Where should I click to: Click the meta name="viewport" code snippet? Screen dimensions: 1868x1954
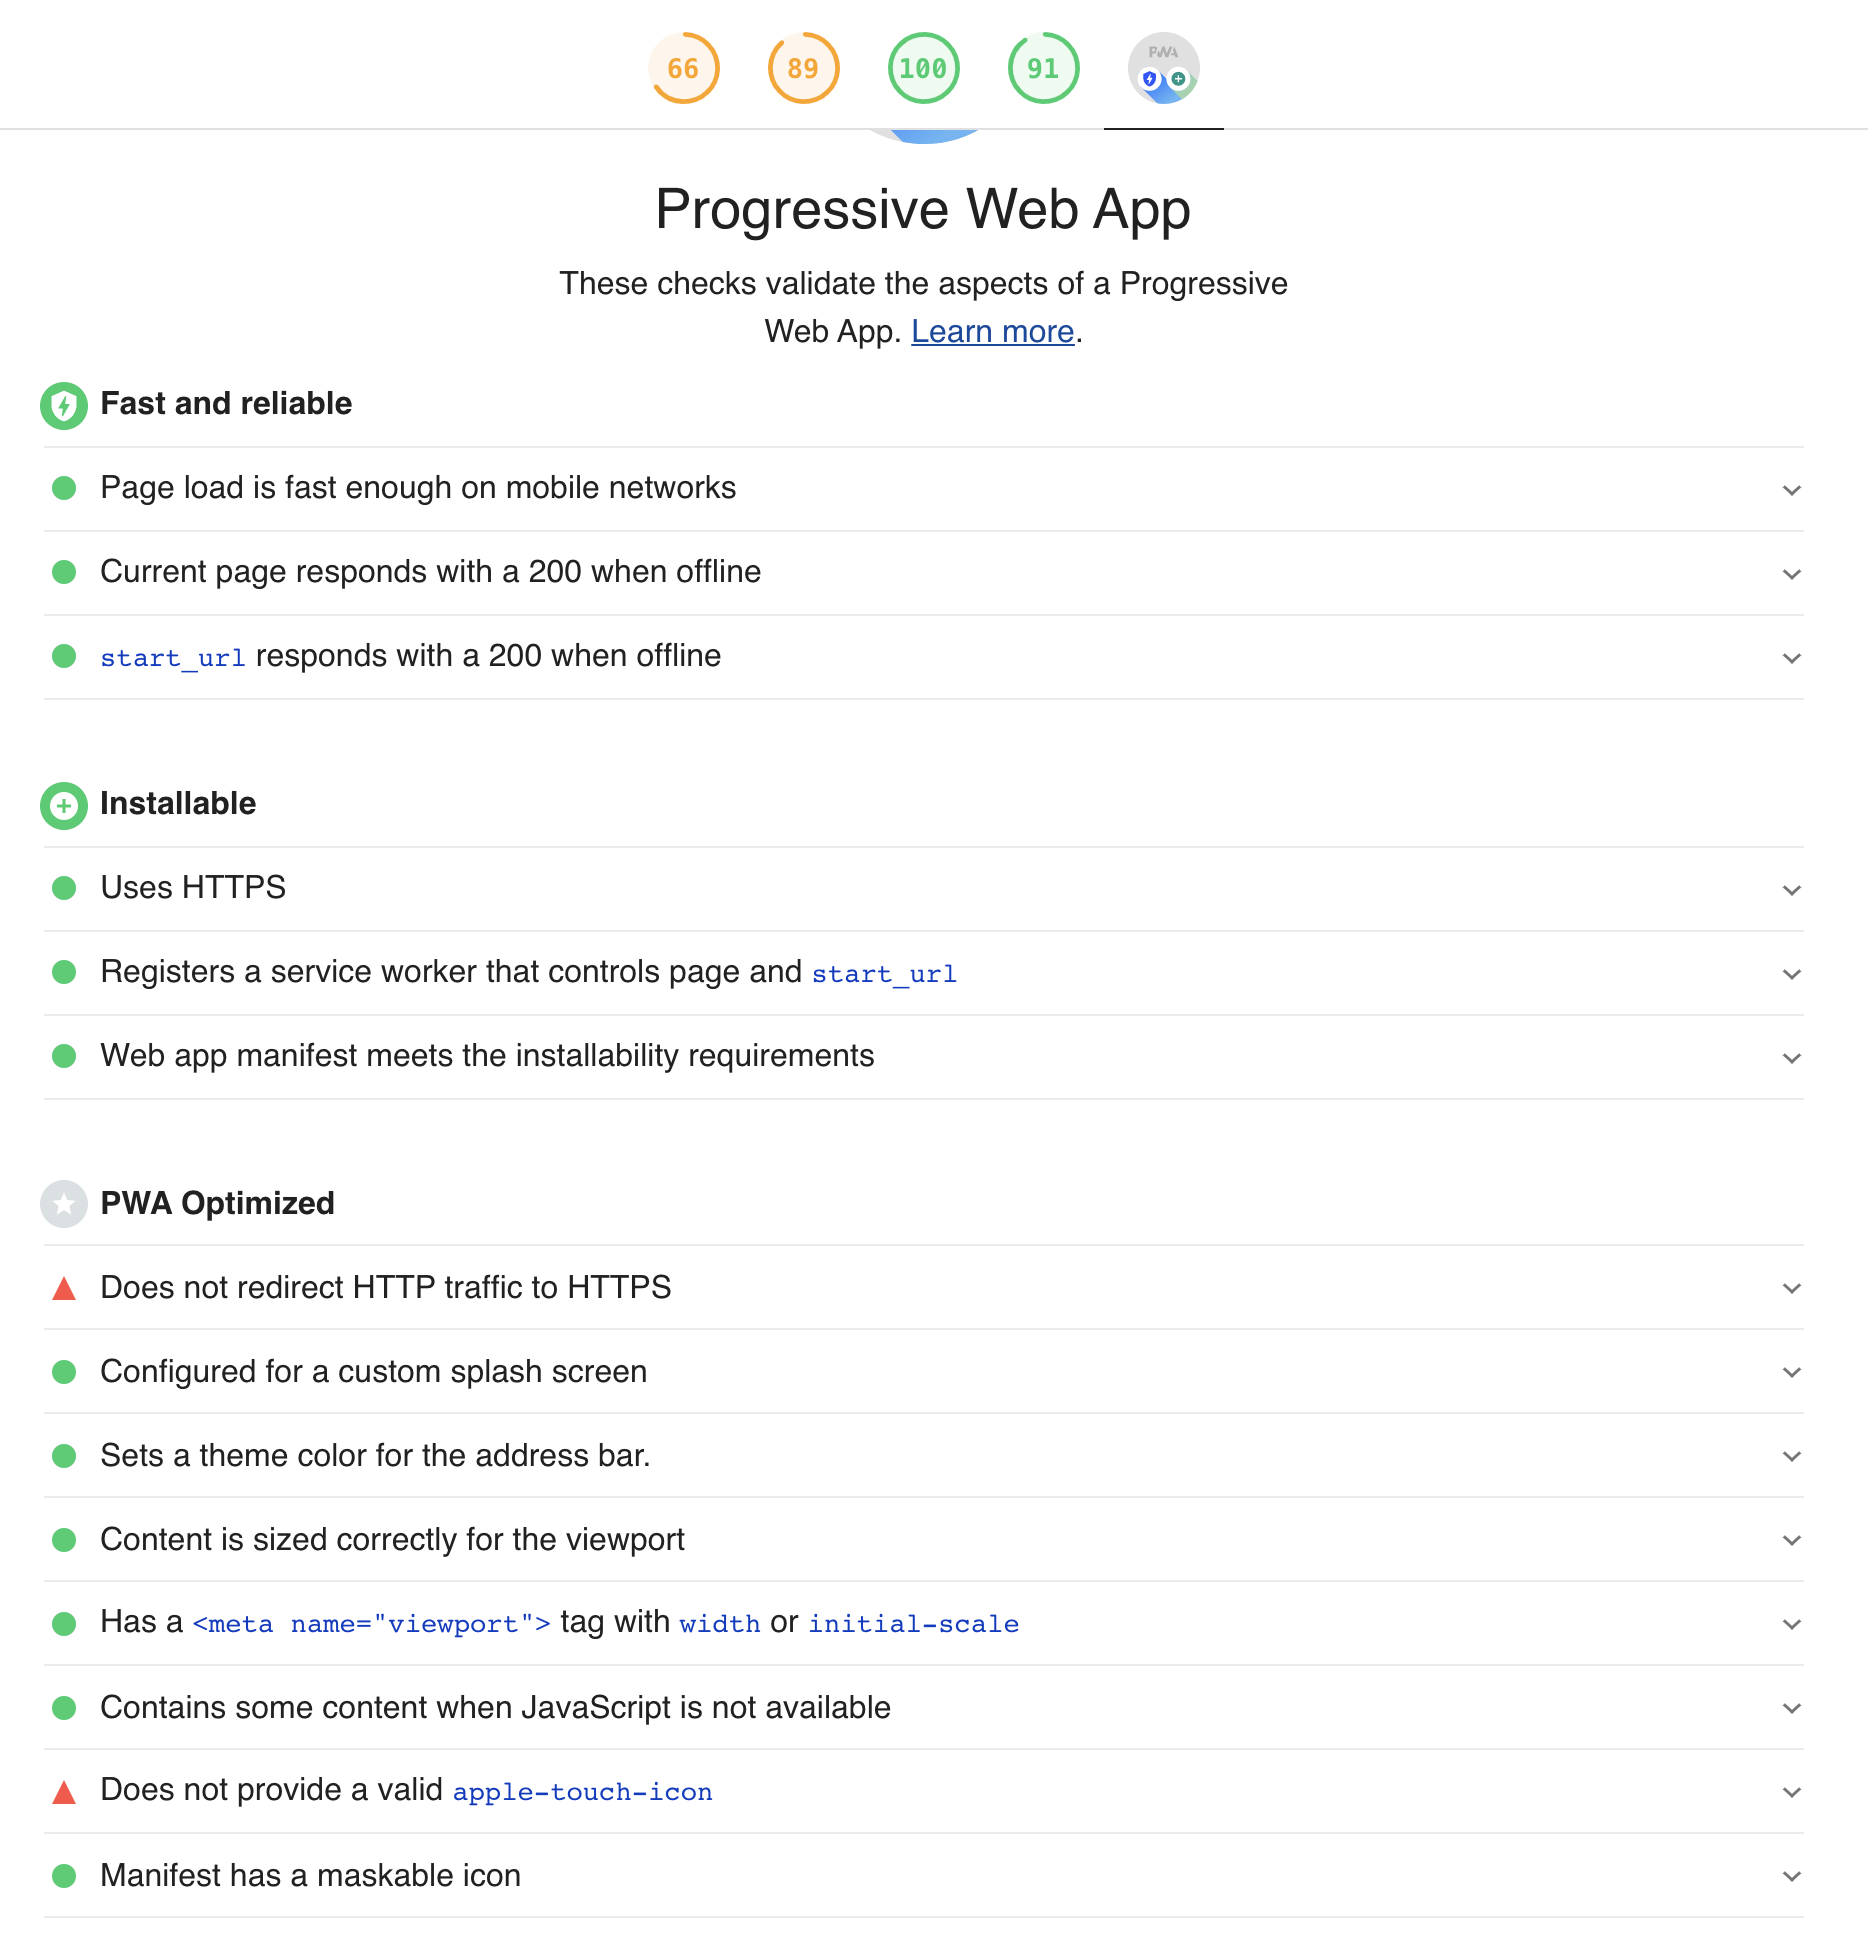371,1624
